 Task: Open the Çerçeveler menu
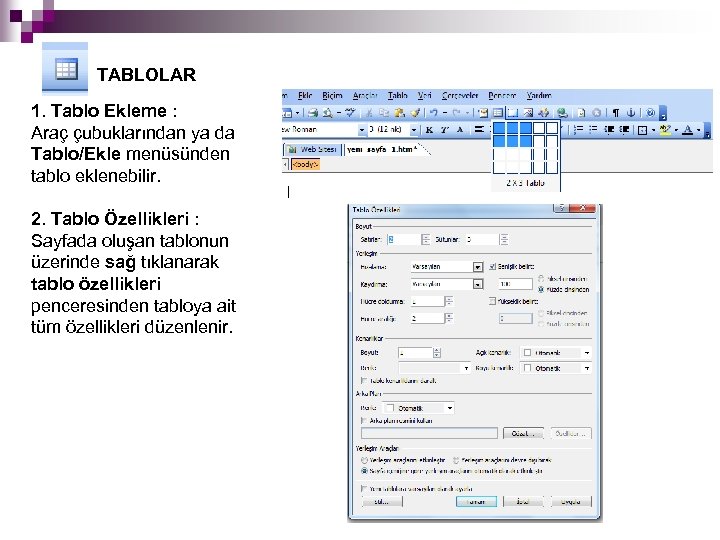(x=460, y=96)
